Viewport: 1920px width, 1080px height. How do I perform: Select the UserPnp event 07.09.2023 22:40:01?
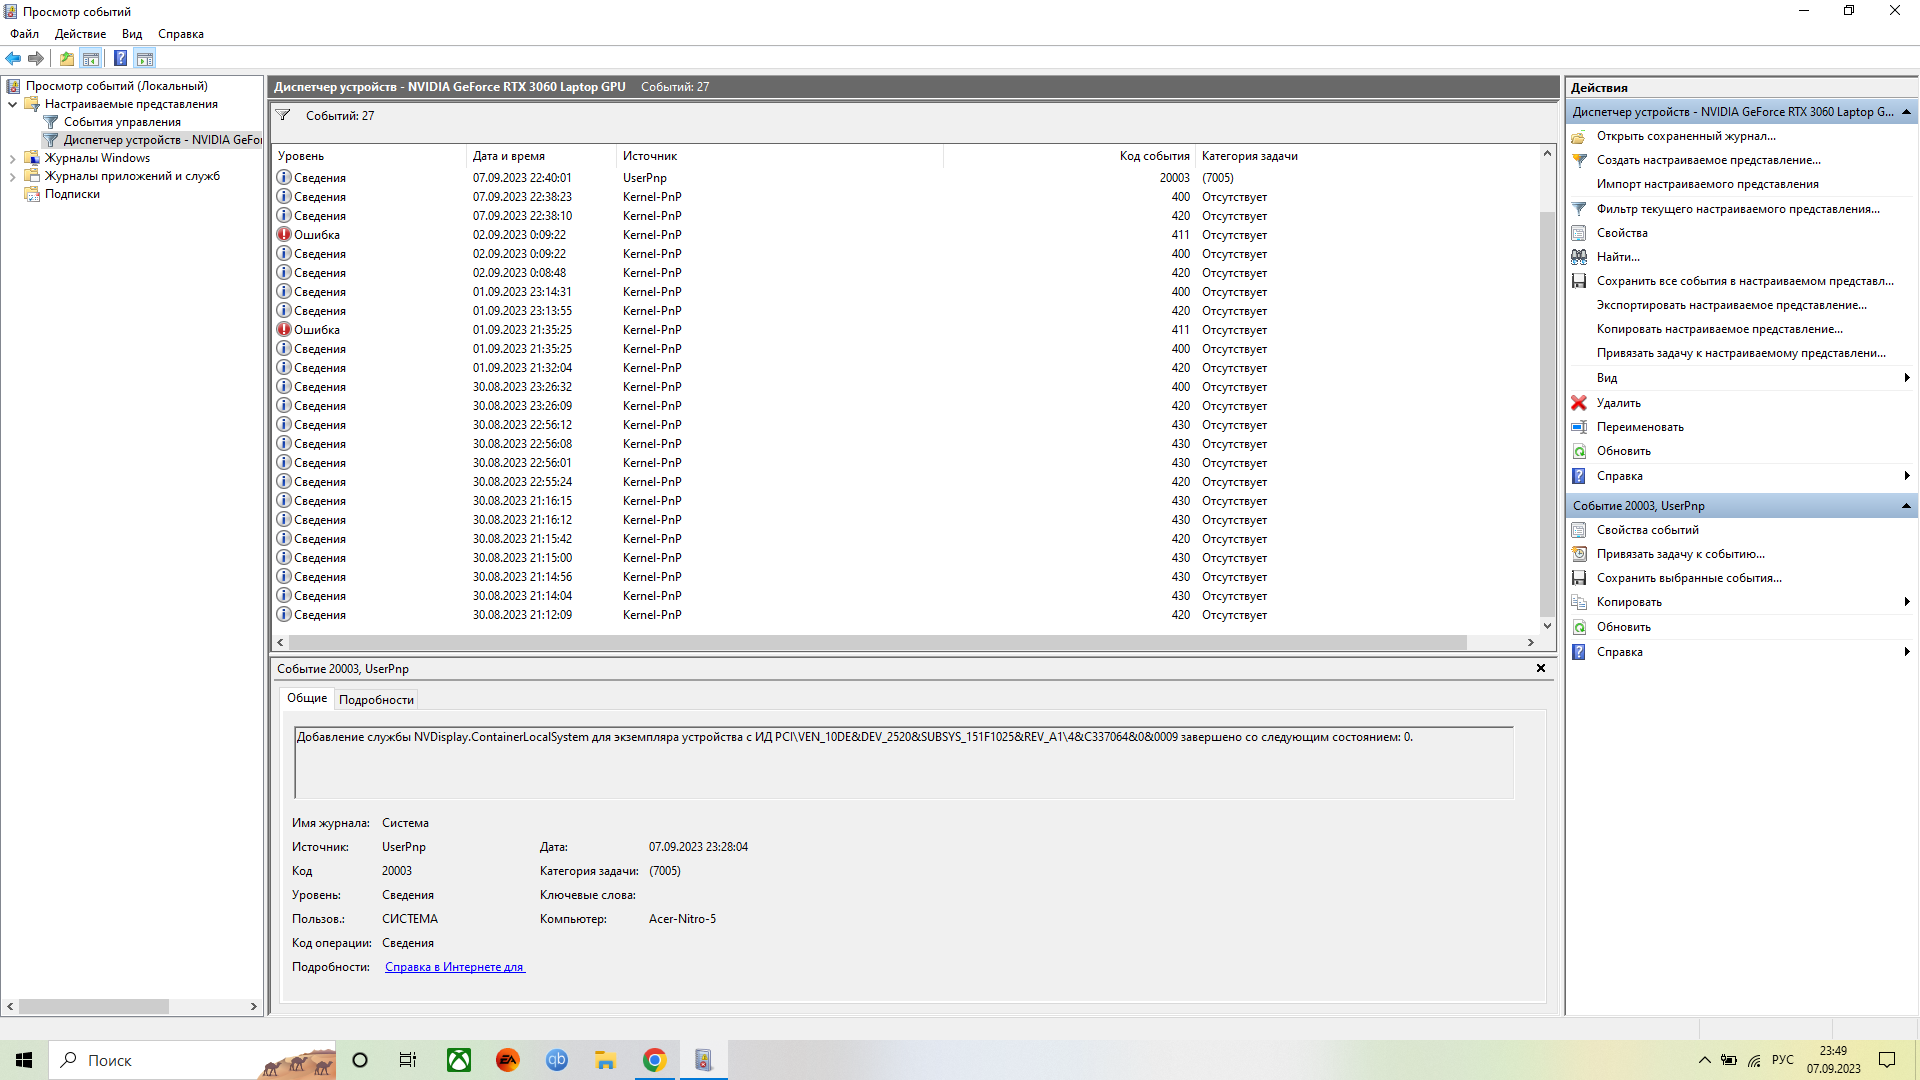(905, 178)
